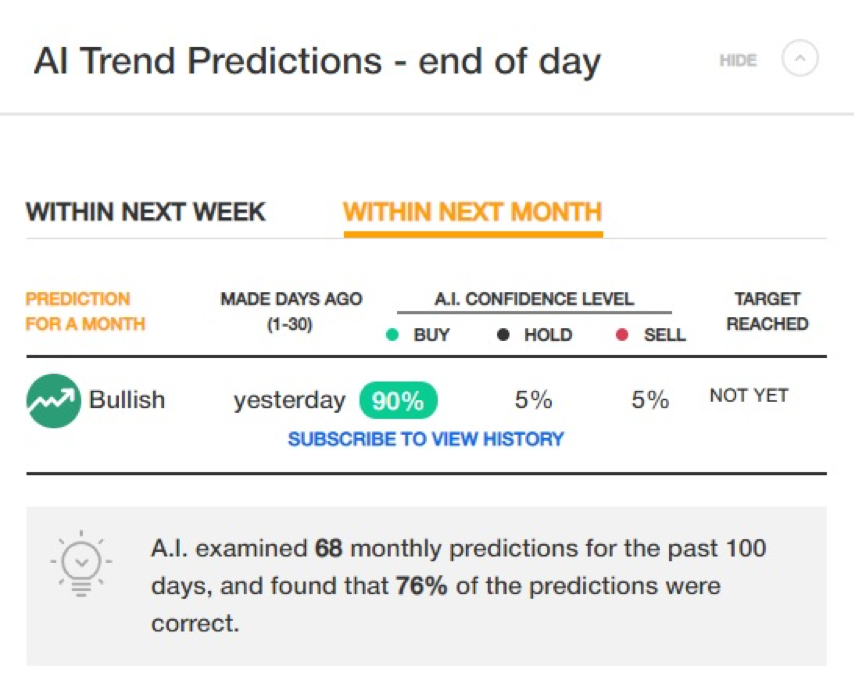Image resolution: width=854 pixels, height=689 pixels.
Task: Click the 90% buy confidence badge
Action: (x=398, y=401)
